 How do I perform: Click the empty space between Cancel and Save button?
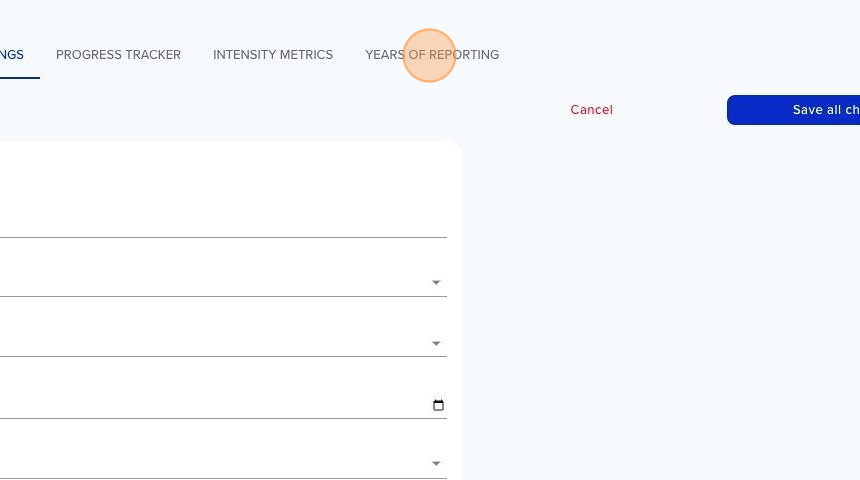tap(670, 110)
